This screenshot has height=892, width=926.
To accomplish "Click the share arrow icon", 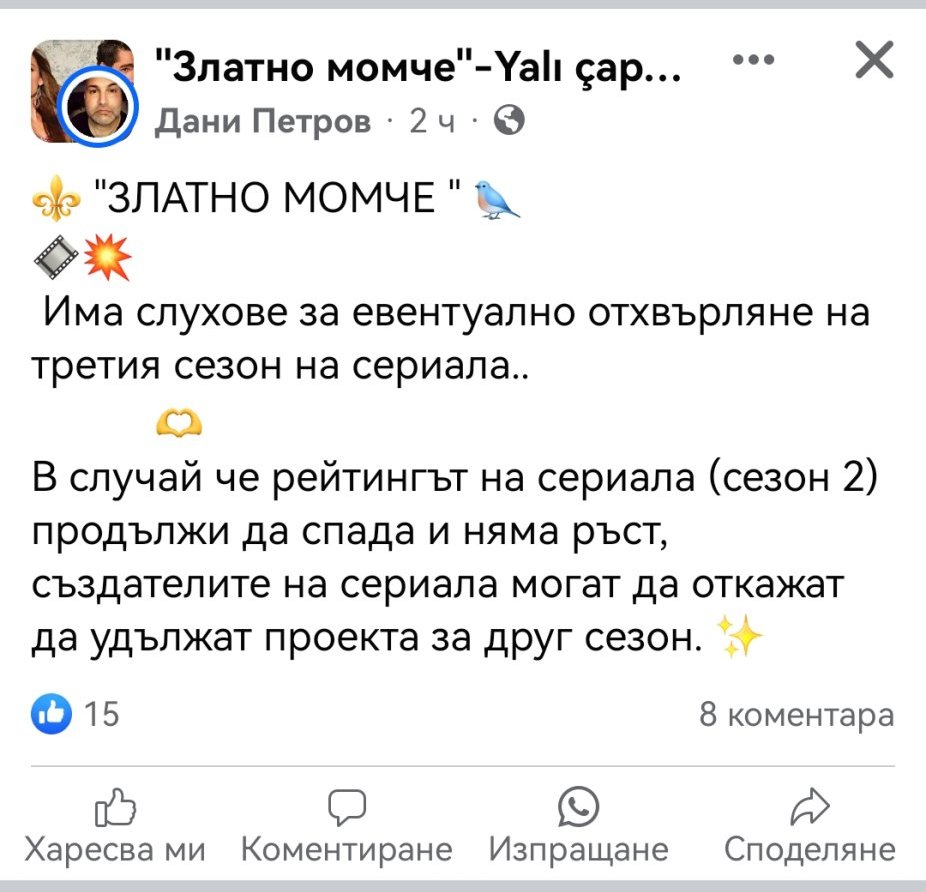I will coord(809,806).
